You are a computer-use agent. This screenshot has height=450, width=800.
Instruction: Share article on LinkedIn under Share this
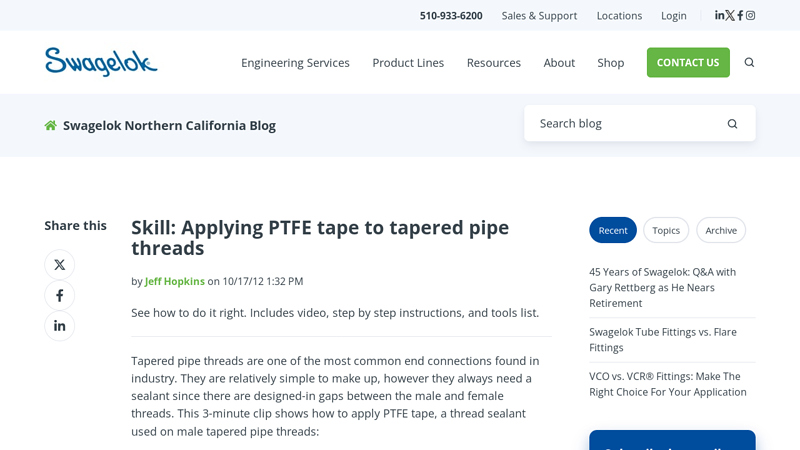pyautogui.click(x=59, y=326)
